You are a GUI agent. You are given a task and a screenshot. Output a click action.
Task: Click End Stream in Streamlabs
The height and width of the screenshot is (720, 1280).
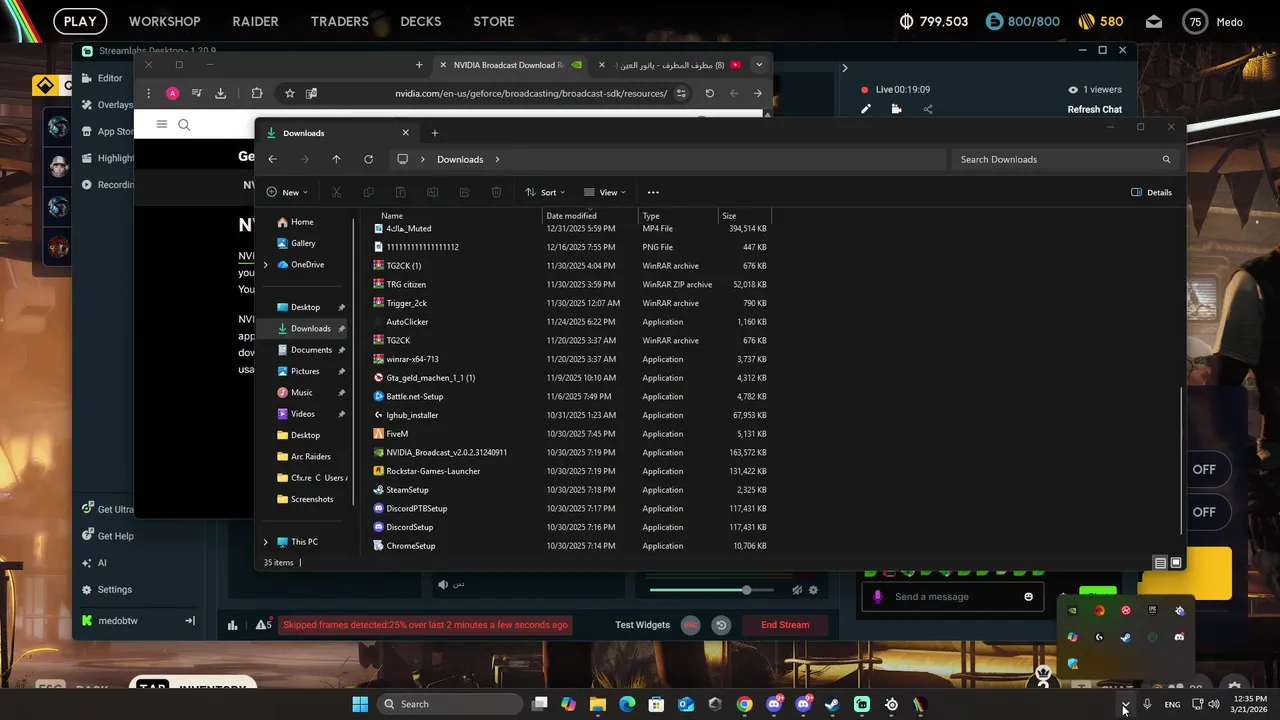pos(785,625)
